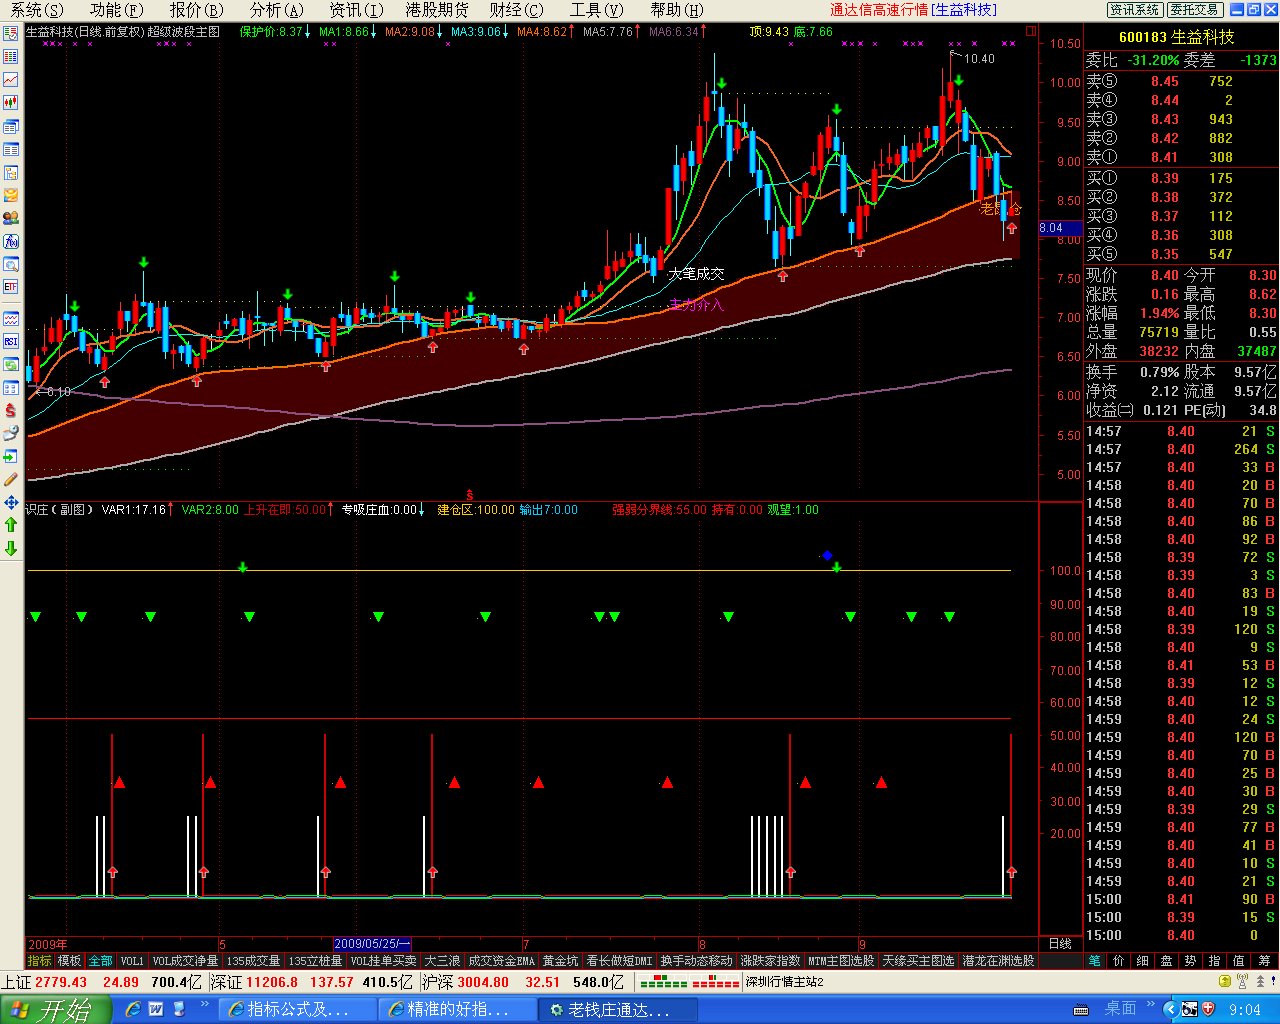1280x1024 pixels.
Task: Open the 老钱庄通达... taskbar window
Action: pyautogui.click(x=617, y=1009)
